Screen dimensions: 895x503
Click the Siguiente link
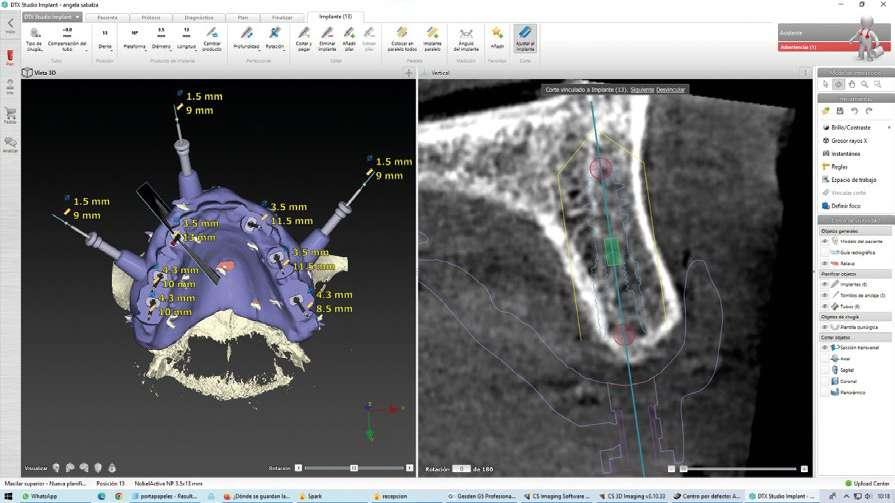642,89
